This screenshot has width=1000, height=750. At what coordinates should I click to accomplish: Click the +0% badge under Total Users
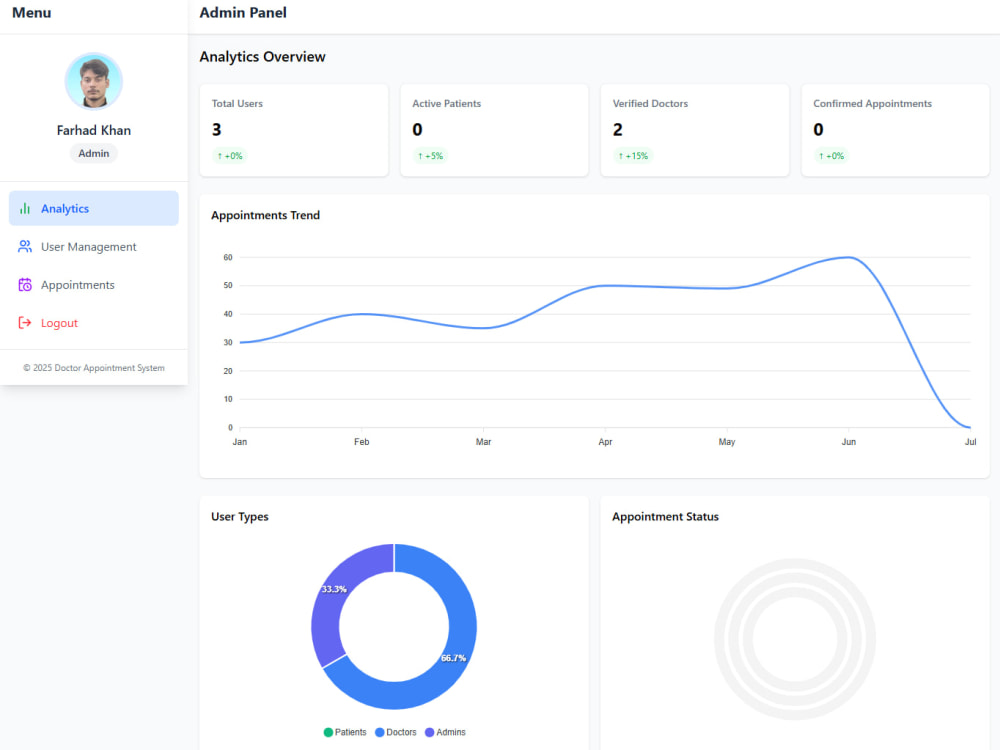point(230,156)
